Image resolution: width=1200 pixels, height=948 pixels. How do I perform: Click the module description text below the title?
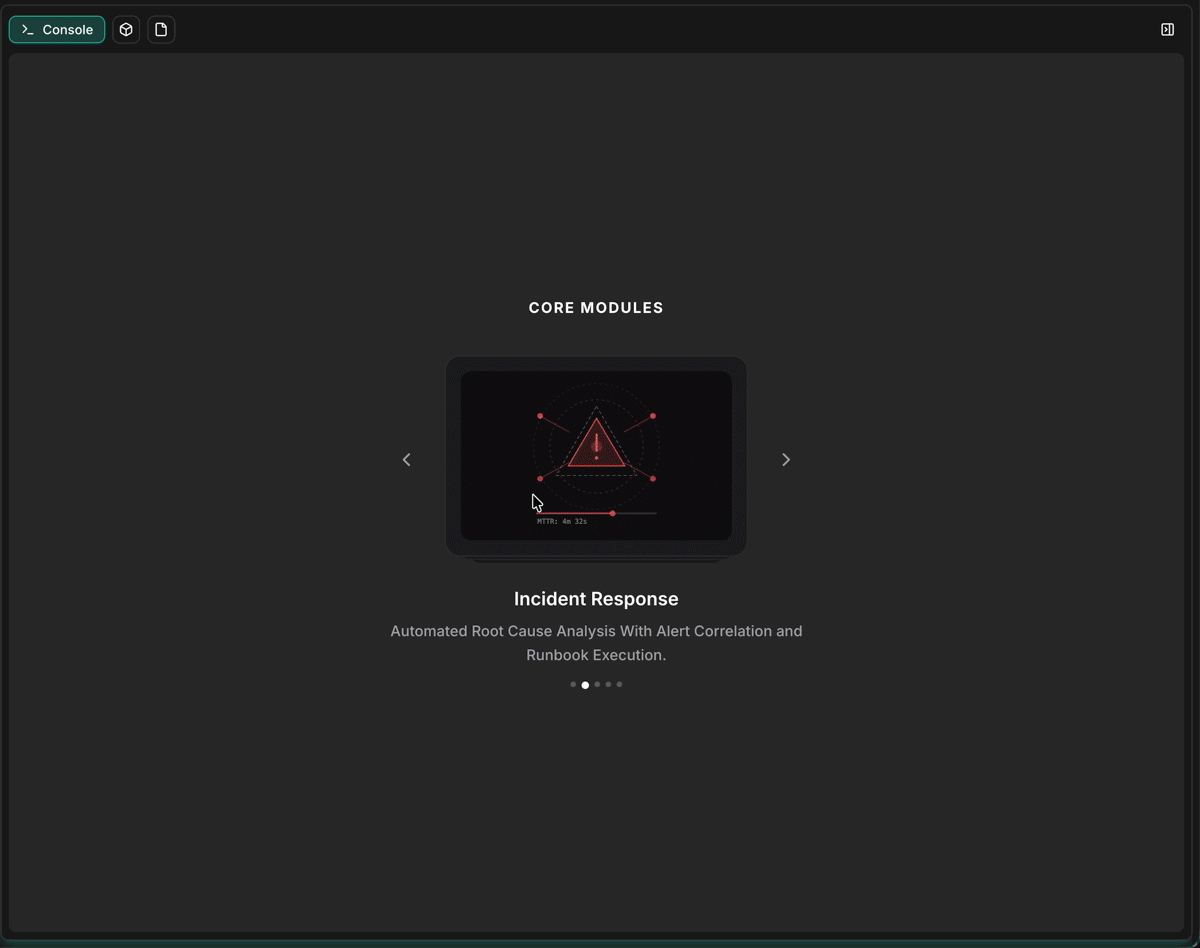596,643
